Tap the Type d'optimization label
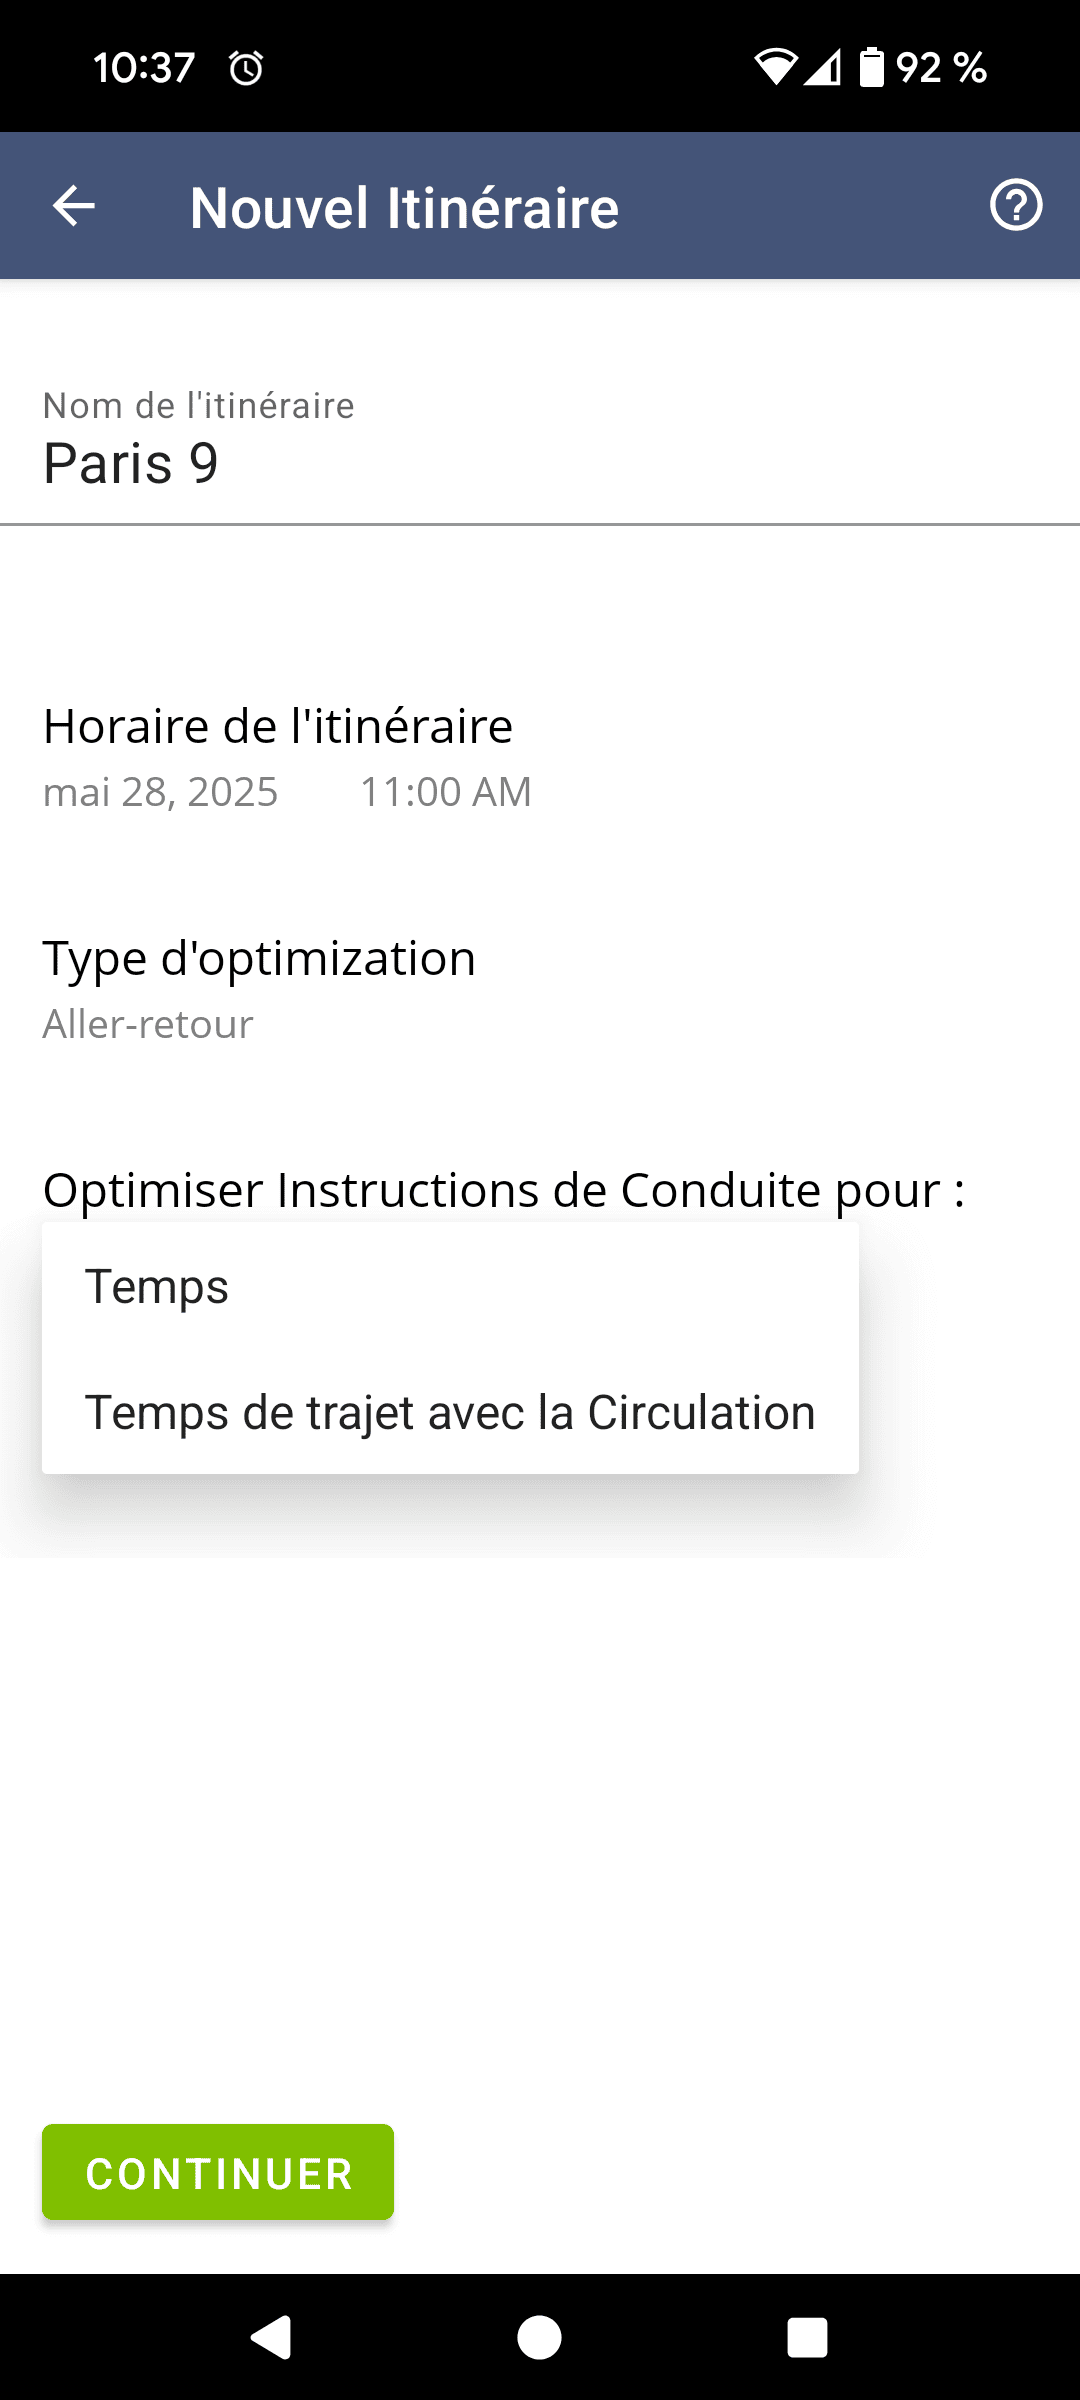The width and height of the screenshot is (1080, 2400). pos(259,958)
